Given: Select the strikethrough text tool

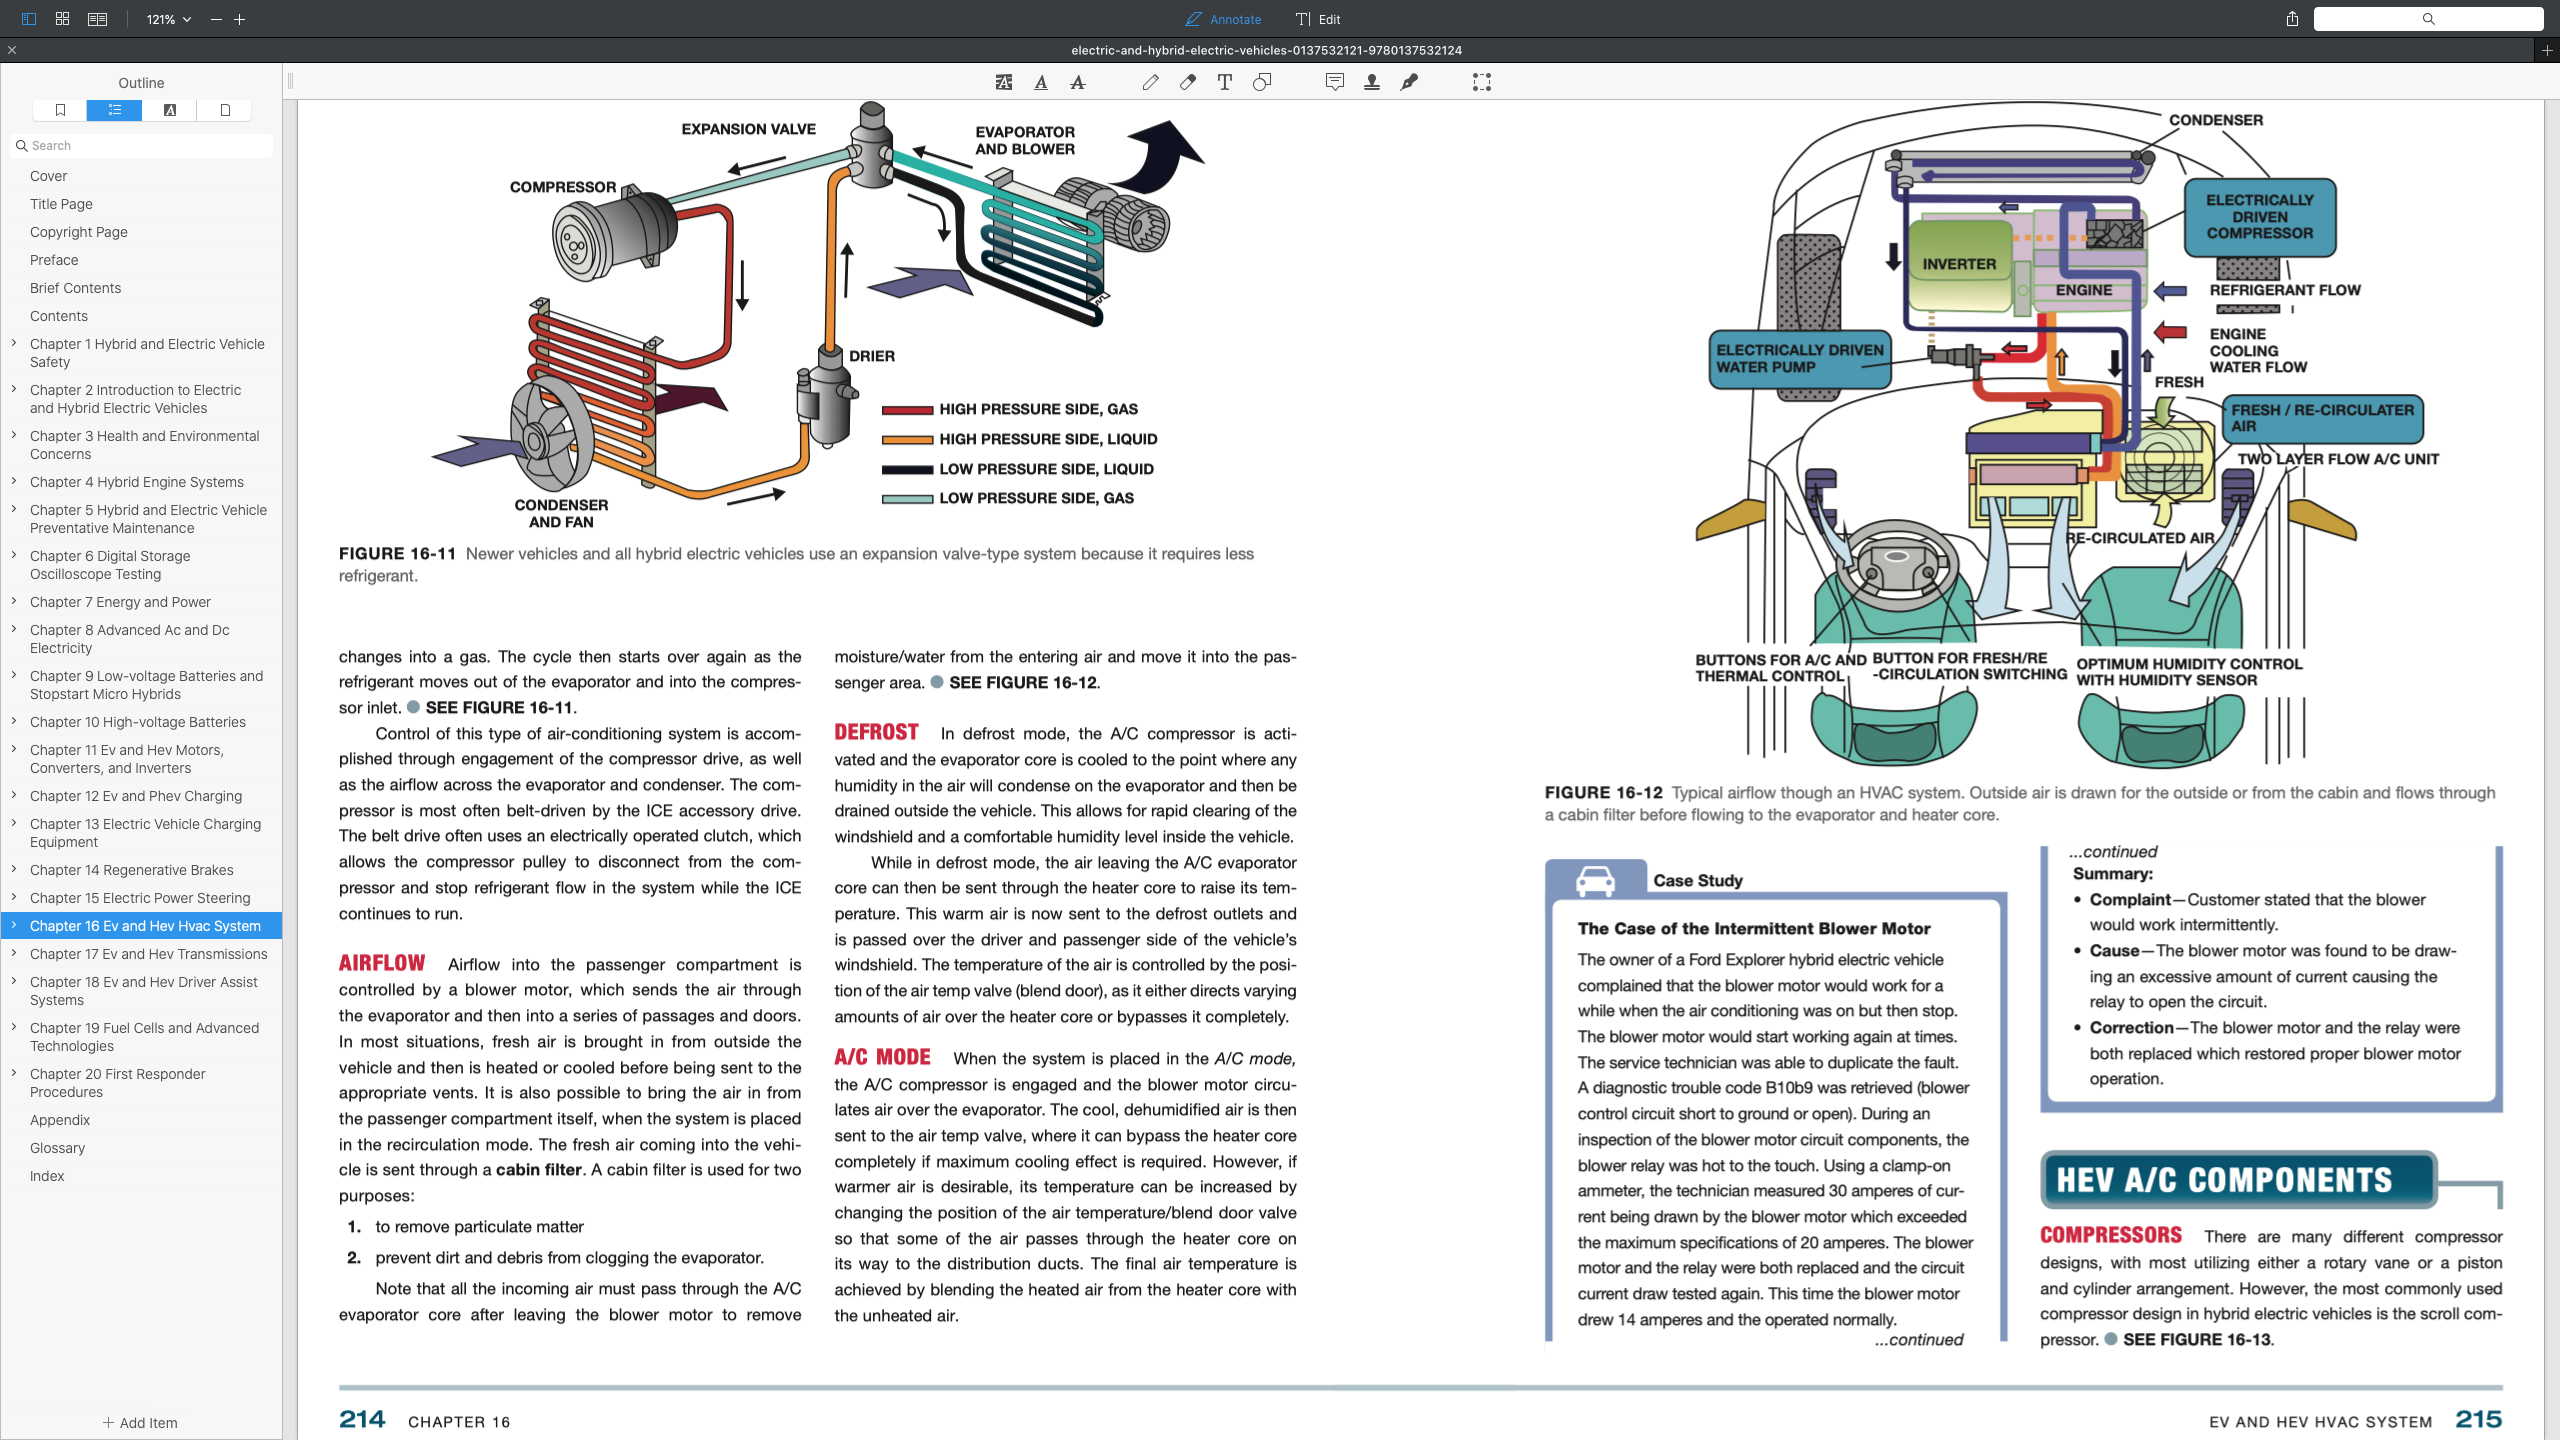Looking at the screenshot, I should pos(1078,83).
